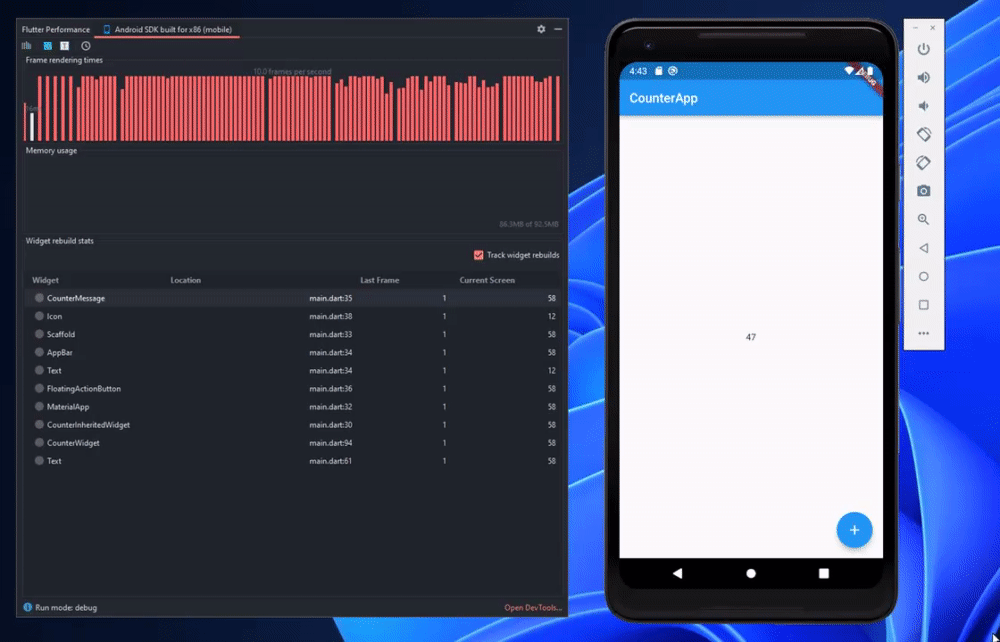Click the counter value 47

pyautogui.click(x=751, y=337)
